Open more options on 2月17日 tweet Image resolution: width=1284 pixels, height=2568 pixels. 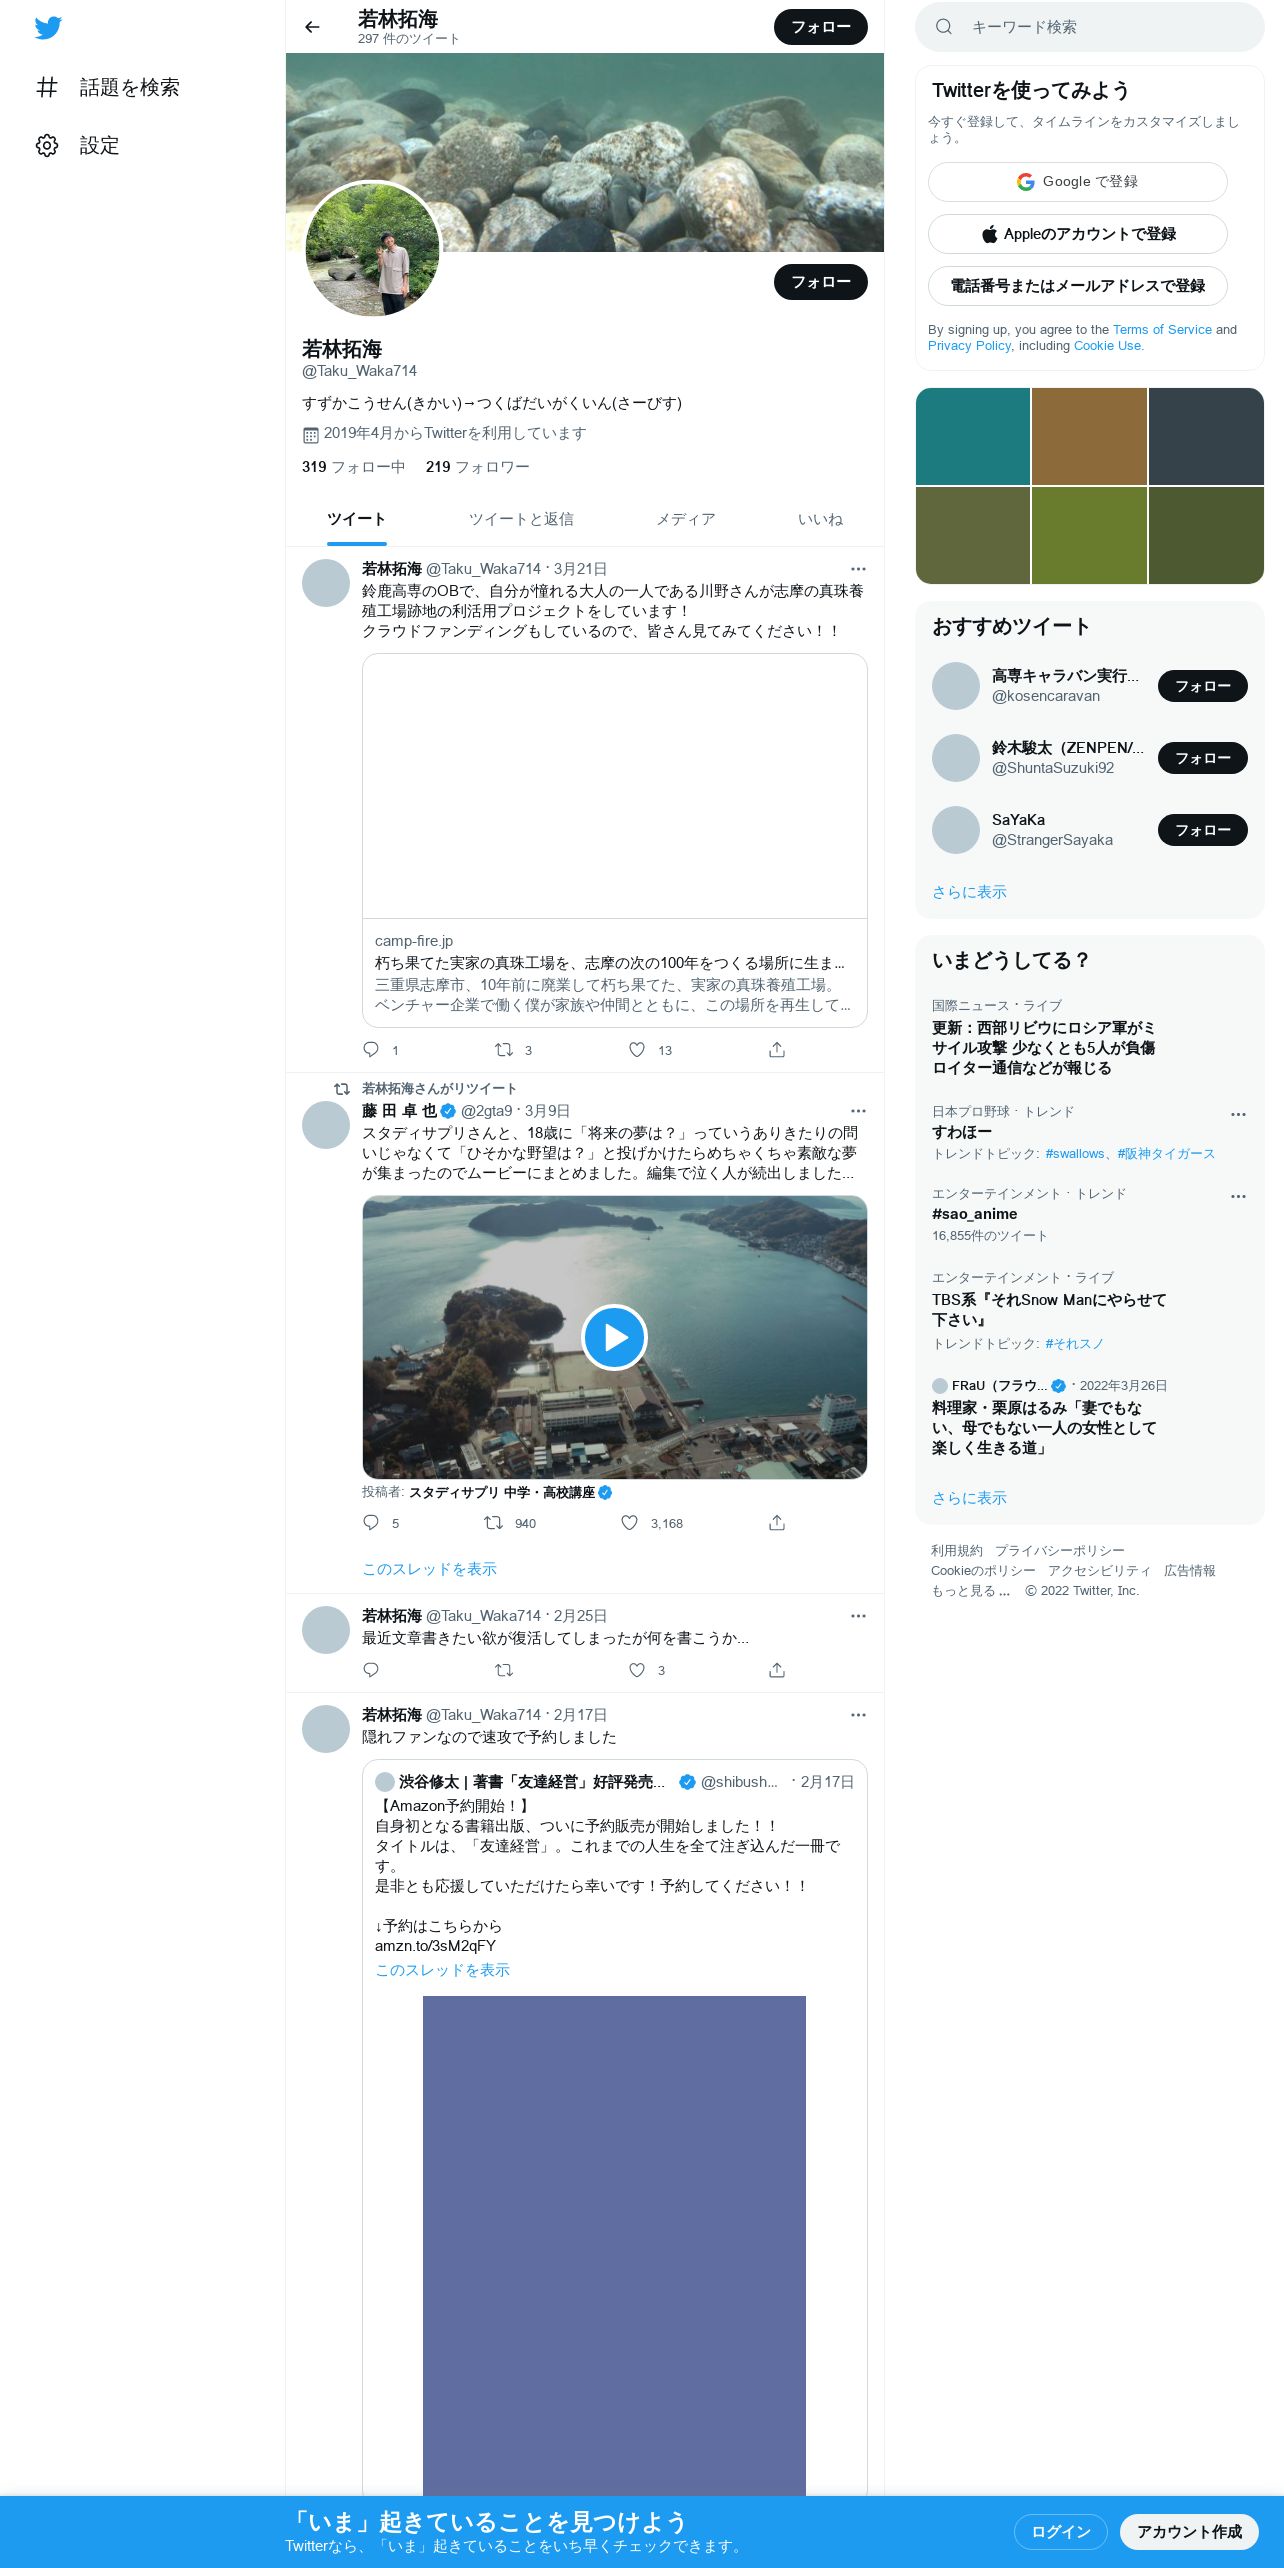858,1715
